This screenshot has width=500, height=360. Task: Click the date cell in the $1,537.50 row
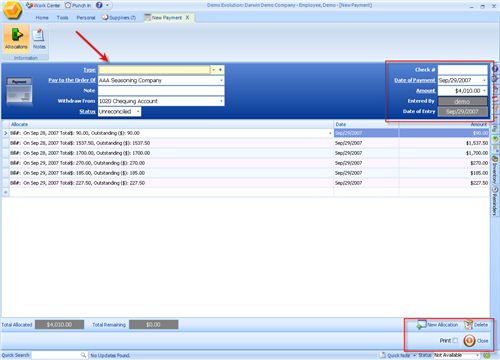point(366,143)
